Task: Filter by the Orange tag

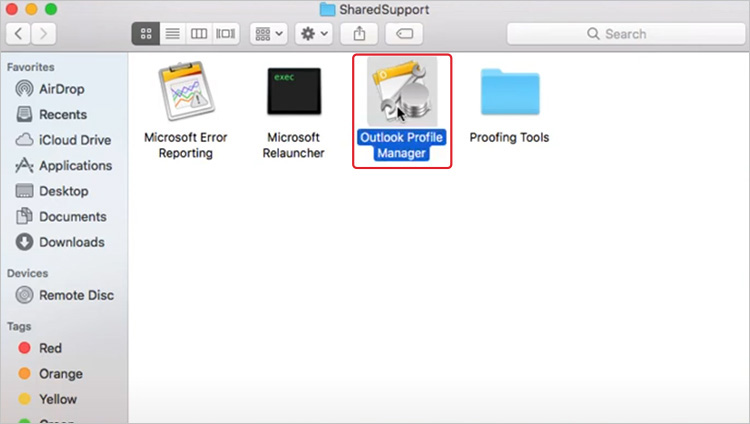Action: [50, 373]
